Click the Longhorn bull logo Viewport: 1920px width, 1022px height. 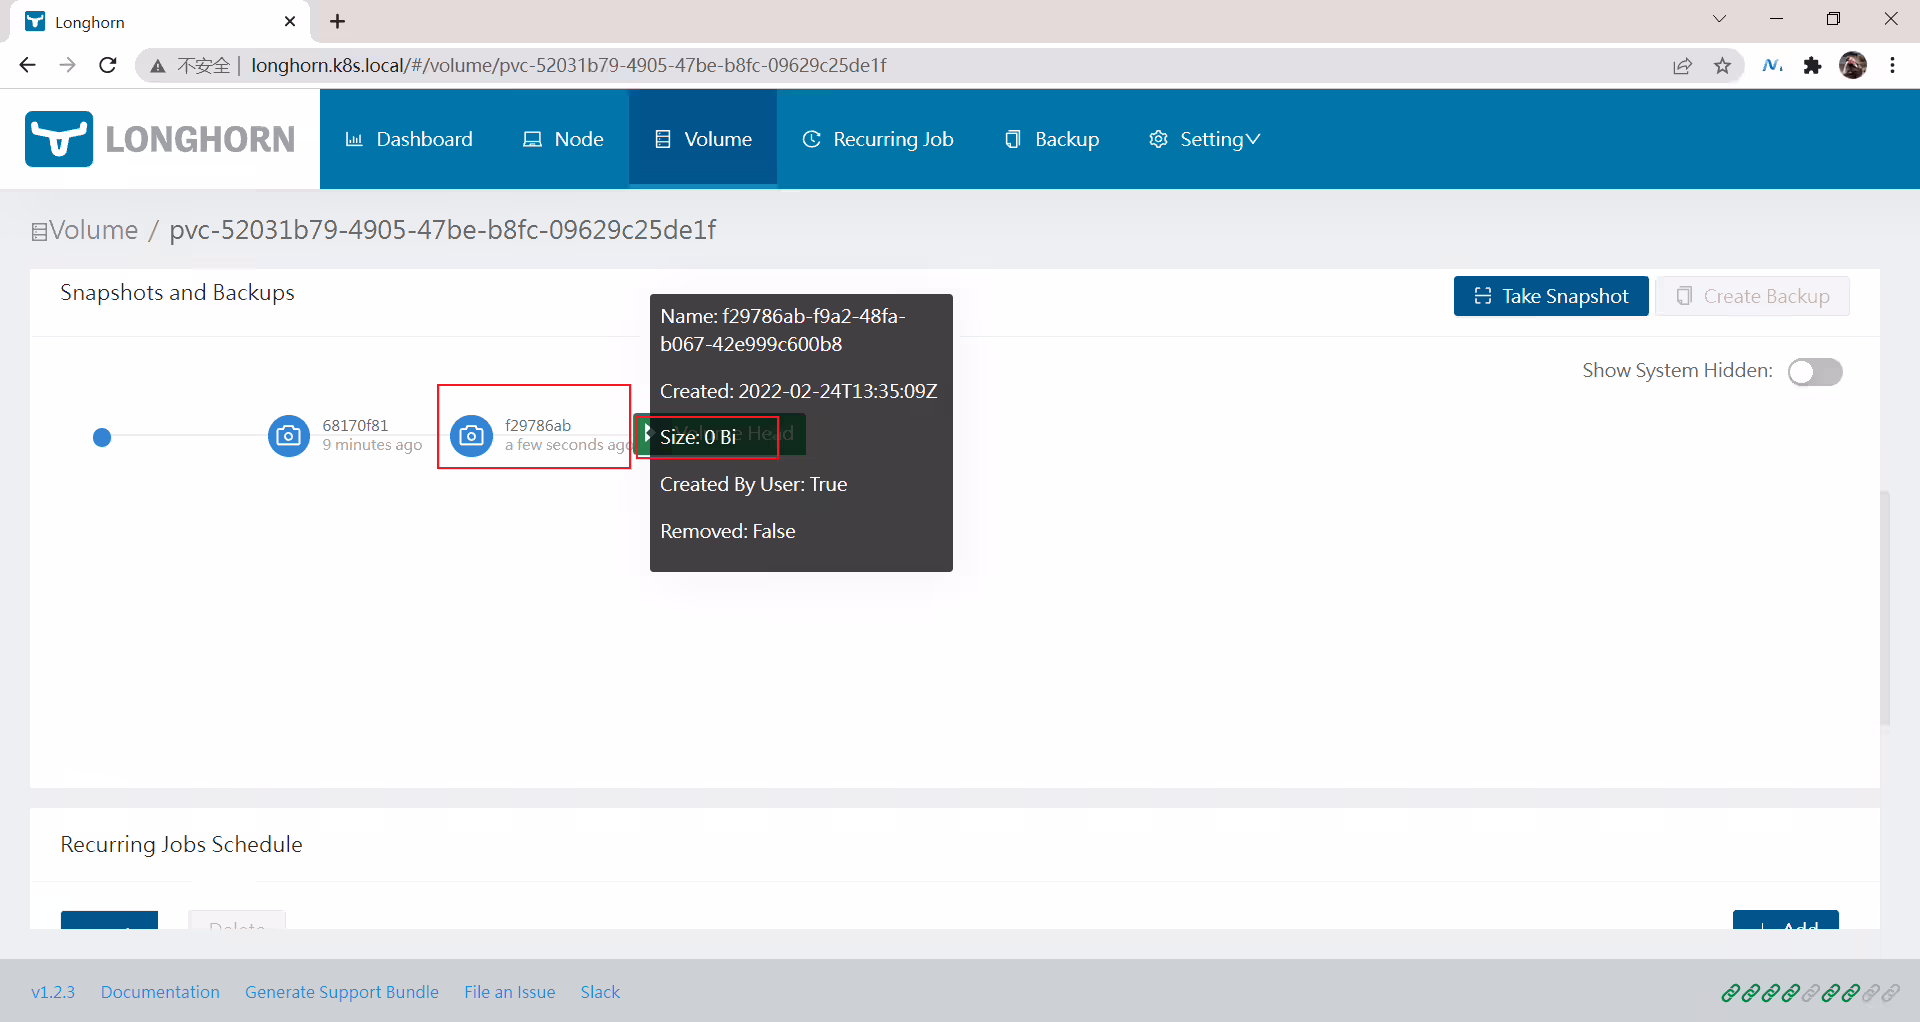pos(59,139)
